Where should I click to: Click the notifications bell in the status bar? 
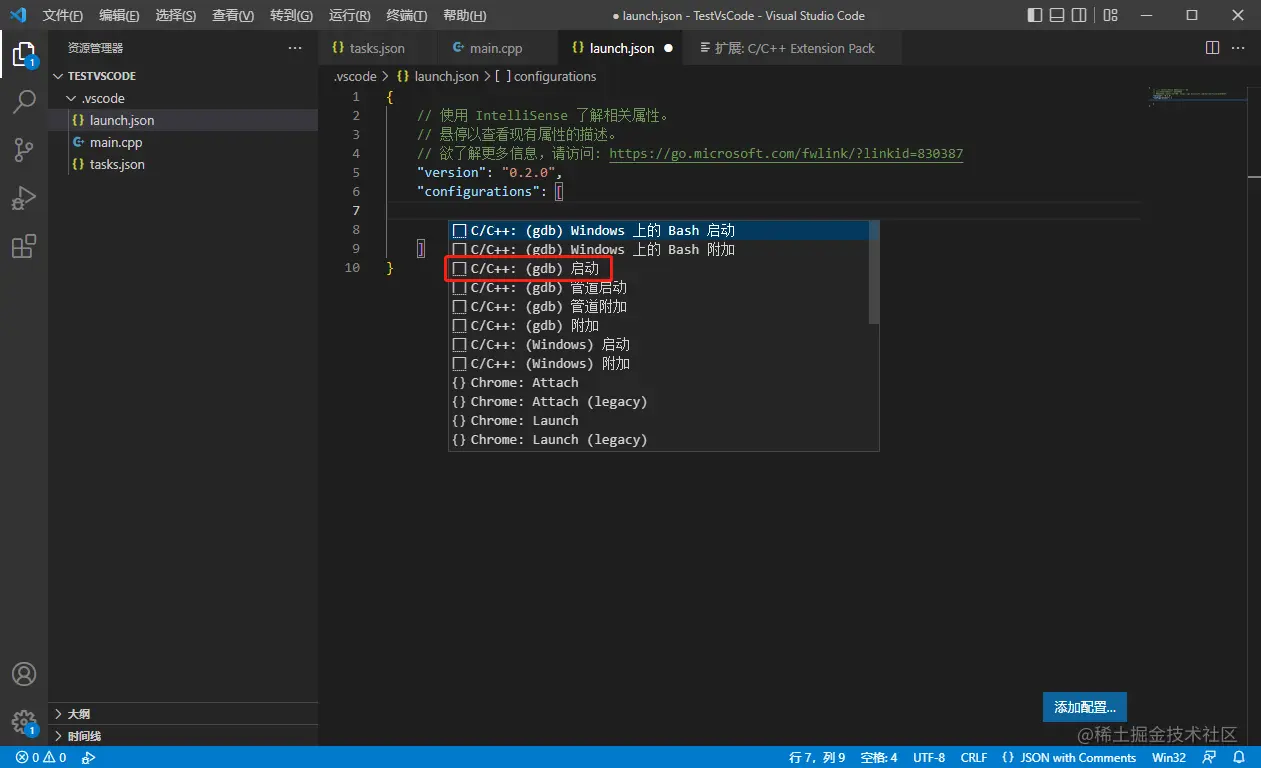tap(1240, 757)
